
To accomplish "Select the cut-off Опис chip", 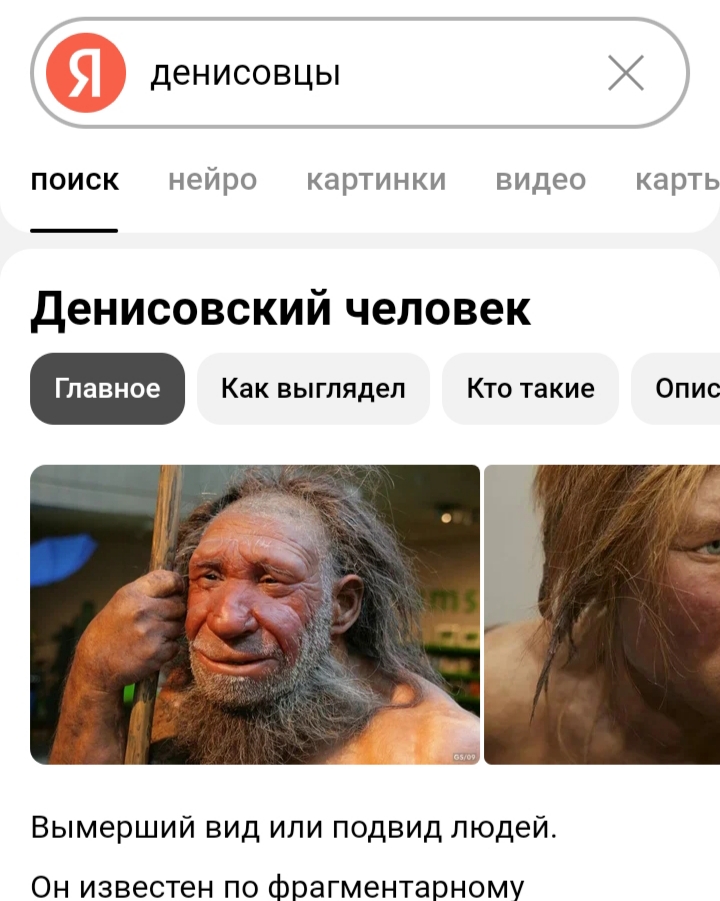I will pyautogui.click(x=676, y=388).
